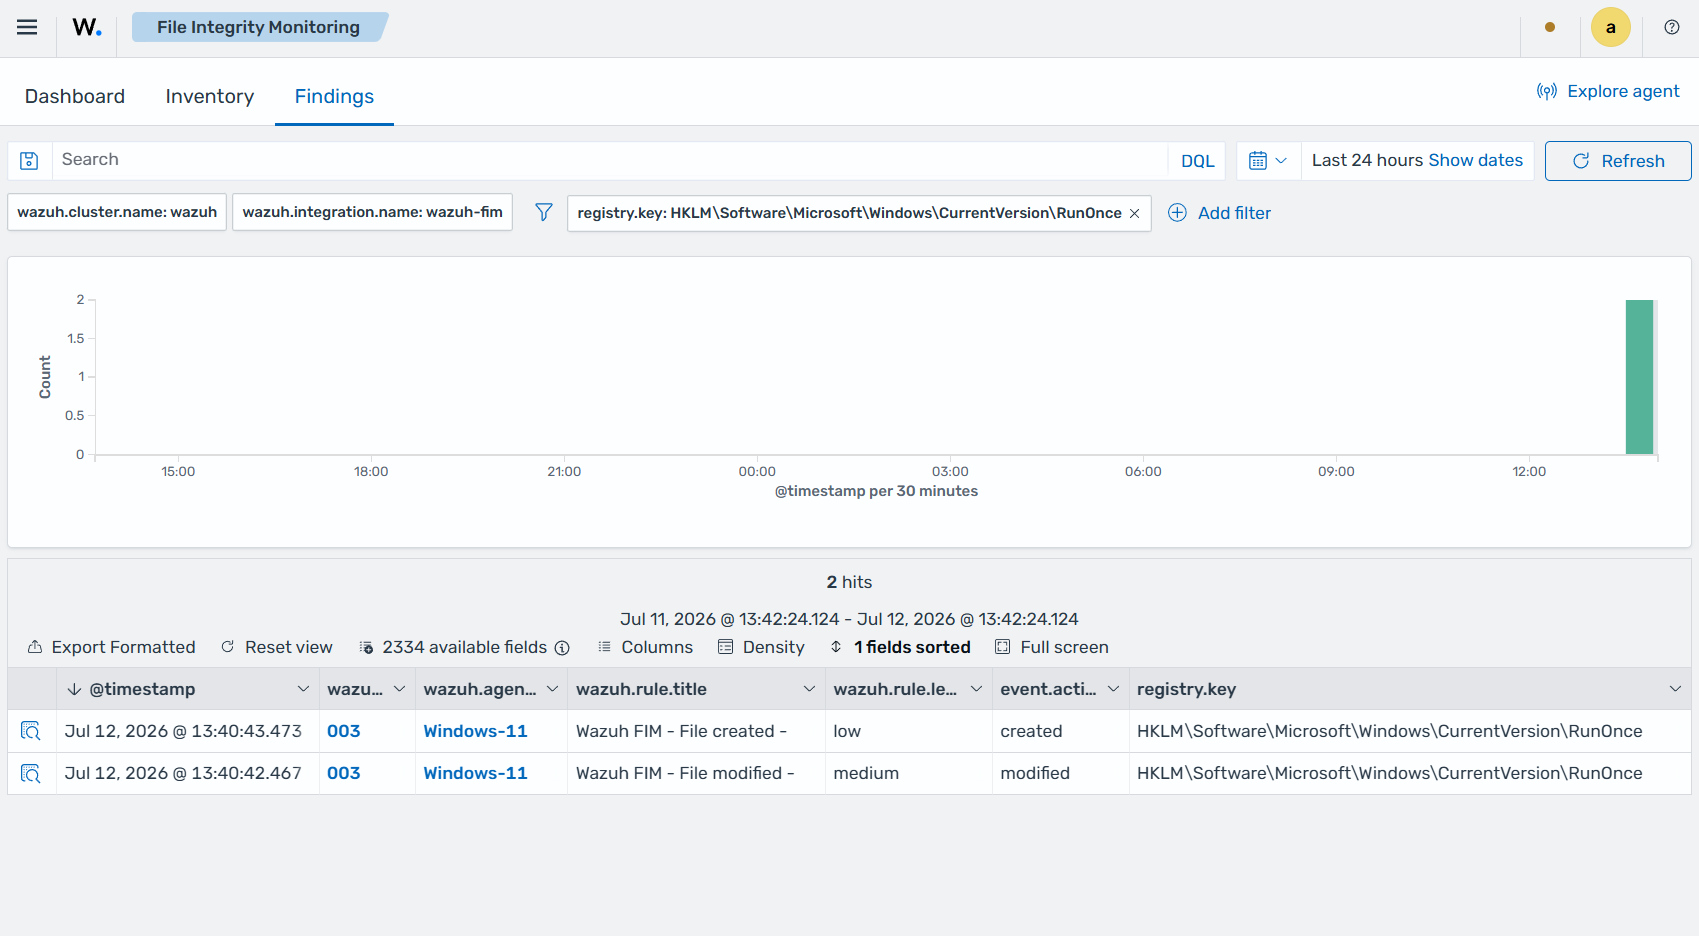Expand the wazuh.agen... column header menu
This screenshot has height=936, width=1699.
[x=552, y=689]
